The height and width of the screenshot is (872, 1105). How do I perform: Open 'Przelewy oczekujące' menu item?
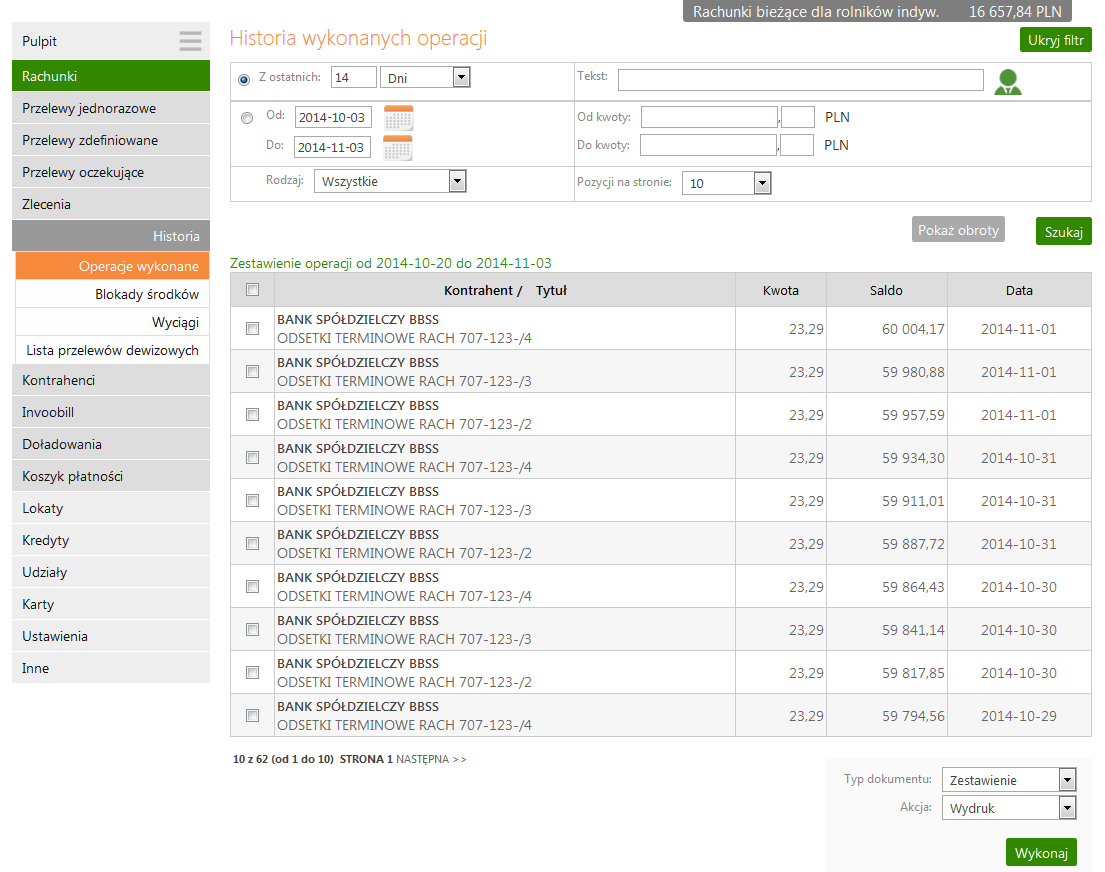point(111,172)
